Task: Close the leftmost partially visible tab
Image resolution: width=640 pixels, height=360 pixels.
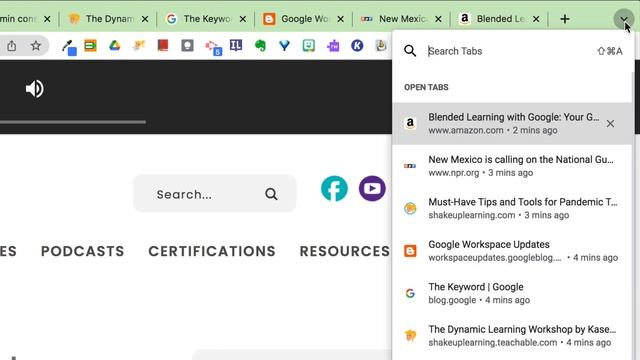Action: pyautogui.click(x=47, y=19)
